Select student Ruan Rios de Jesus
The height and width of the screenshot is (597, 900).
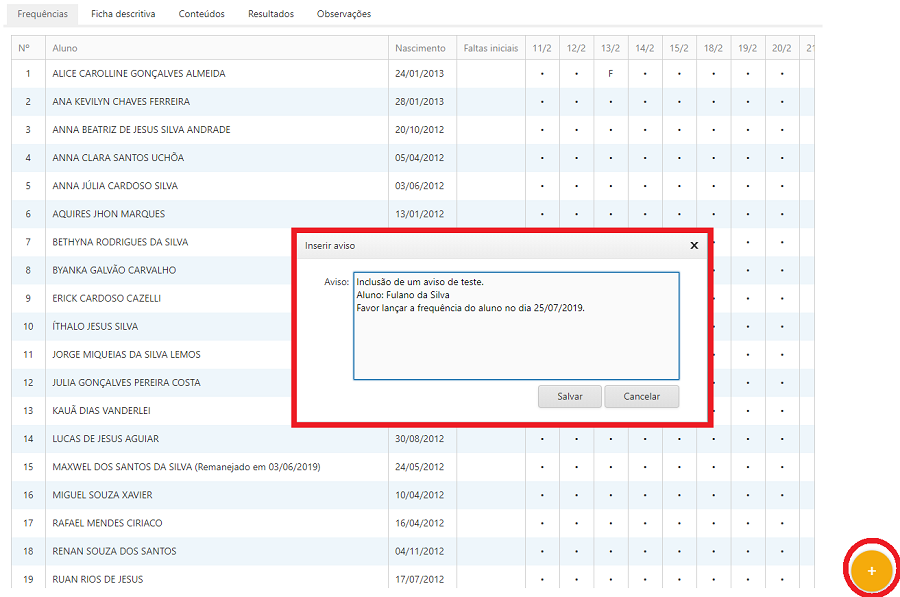point(98,579)
